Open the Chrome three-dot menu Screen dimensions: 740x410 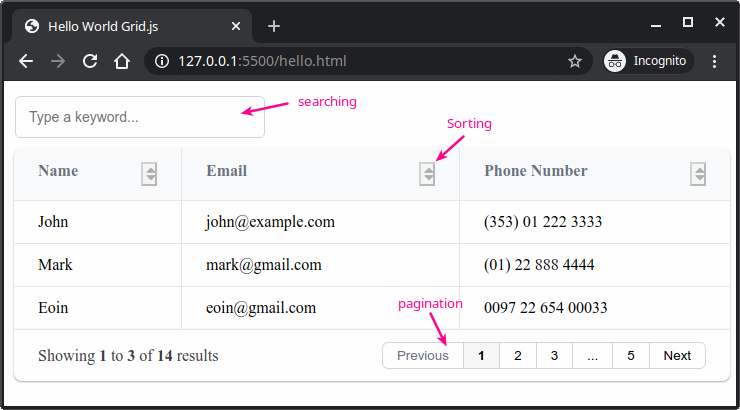click(714, 61)
